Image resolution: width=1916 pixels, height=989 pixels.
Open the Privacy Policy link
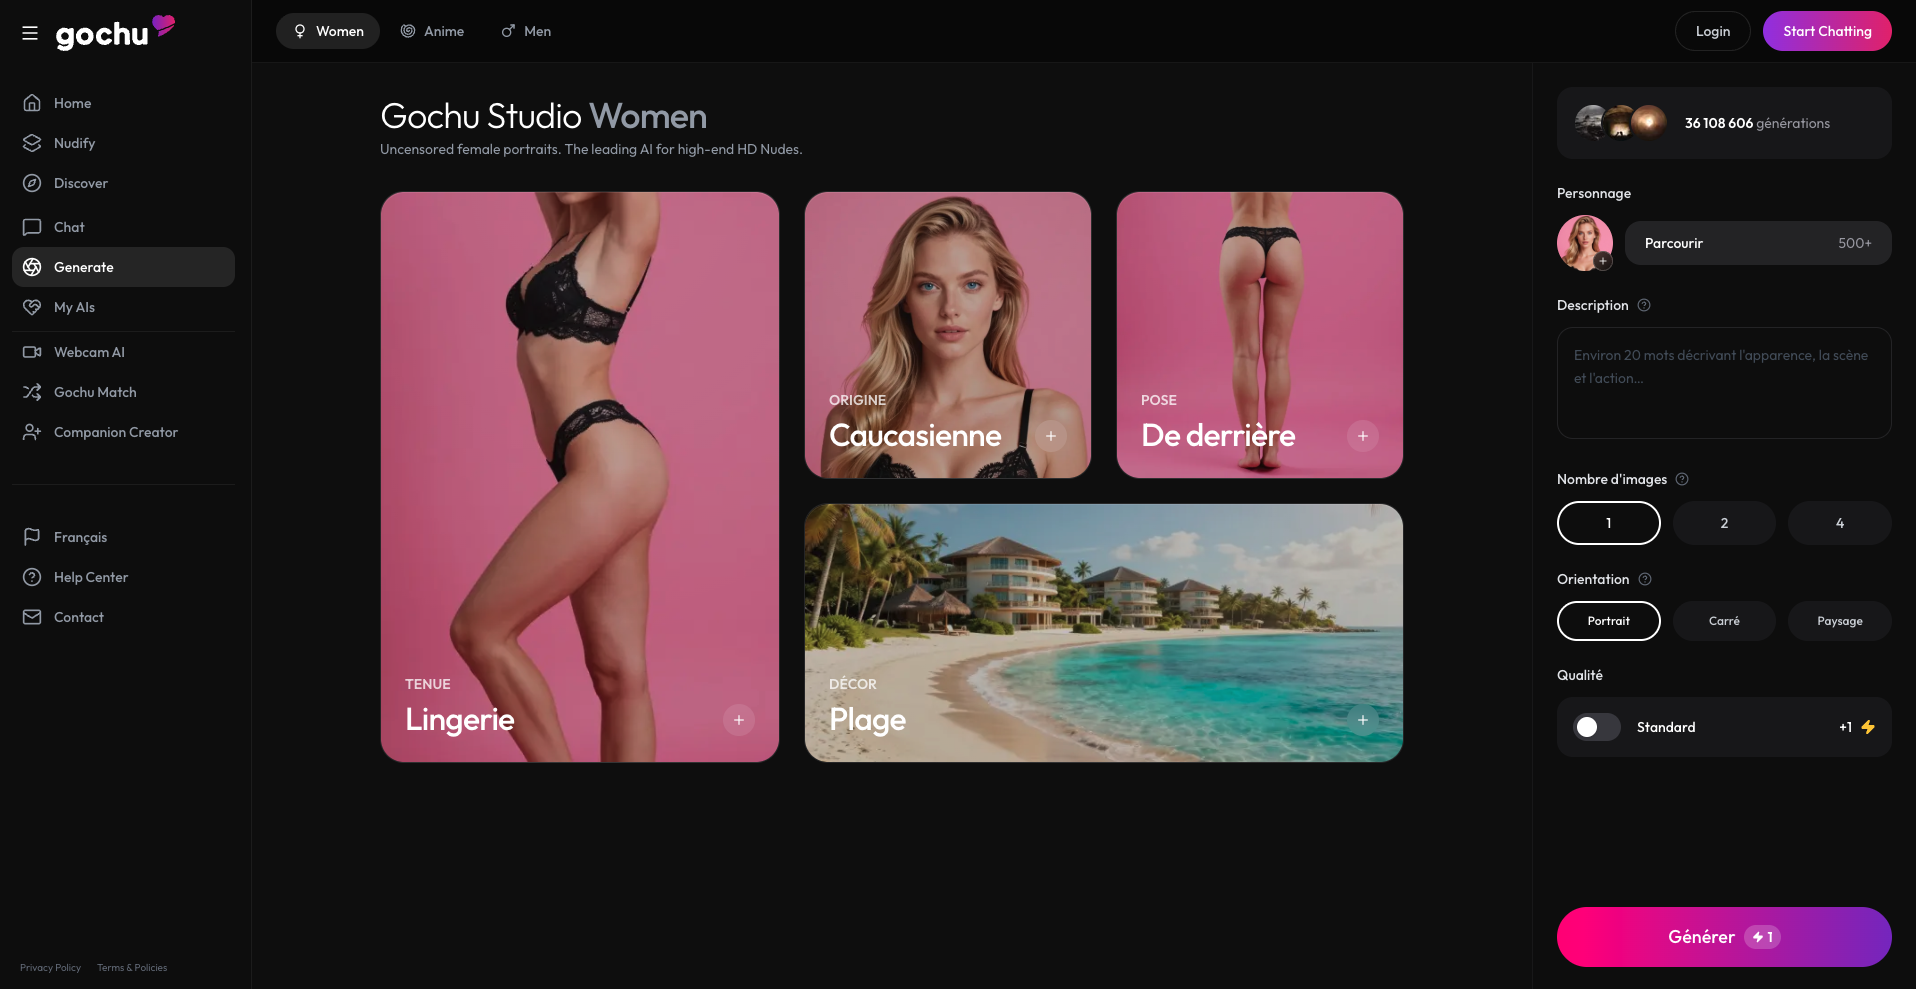point(50,968)
